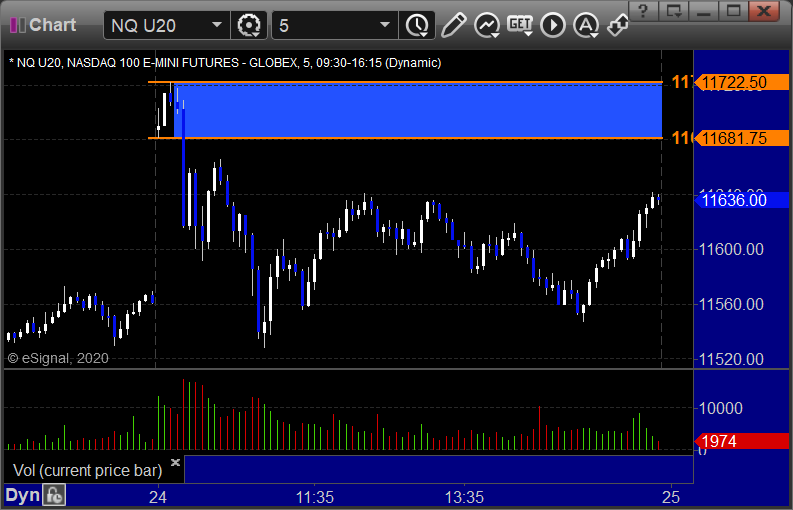Viewport: 793px width, 510px height.
Task: Click the GET button icon
Action: click(520, 25)
